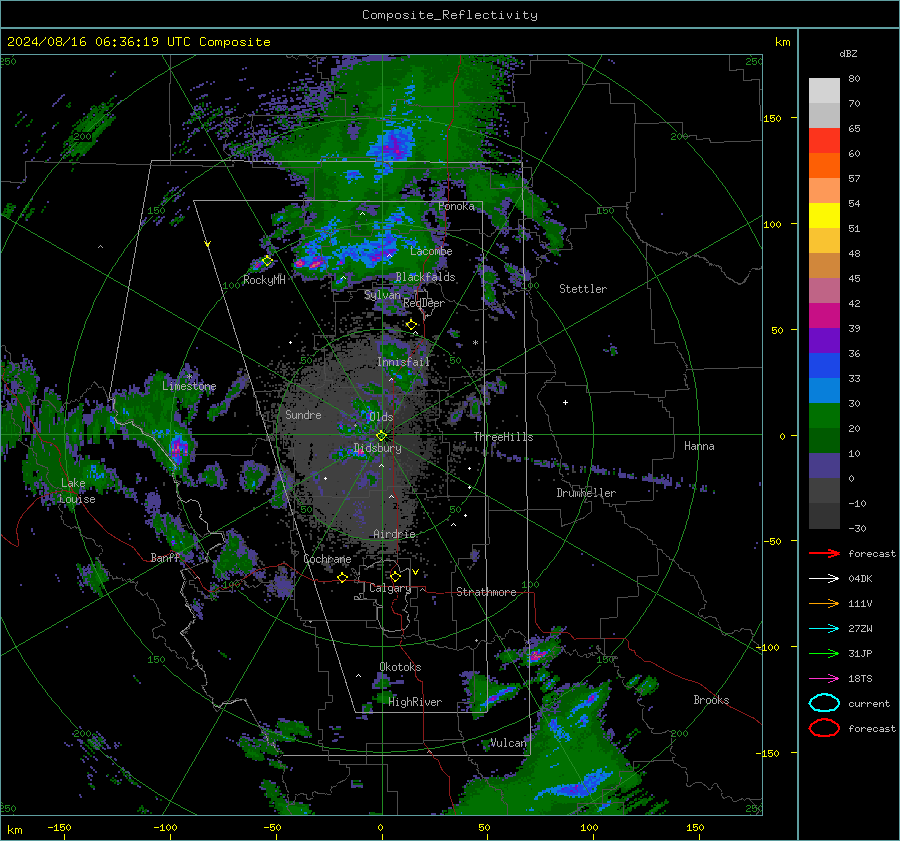Click the Composite_Reflectivity title text

(x=449, y=15)
